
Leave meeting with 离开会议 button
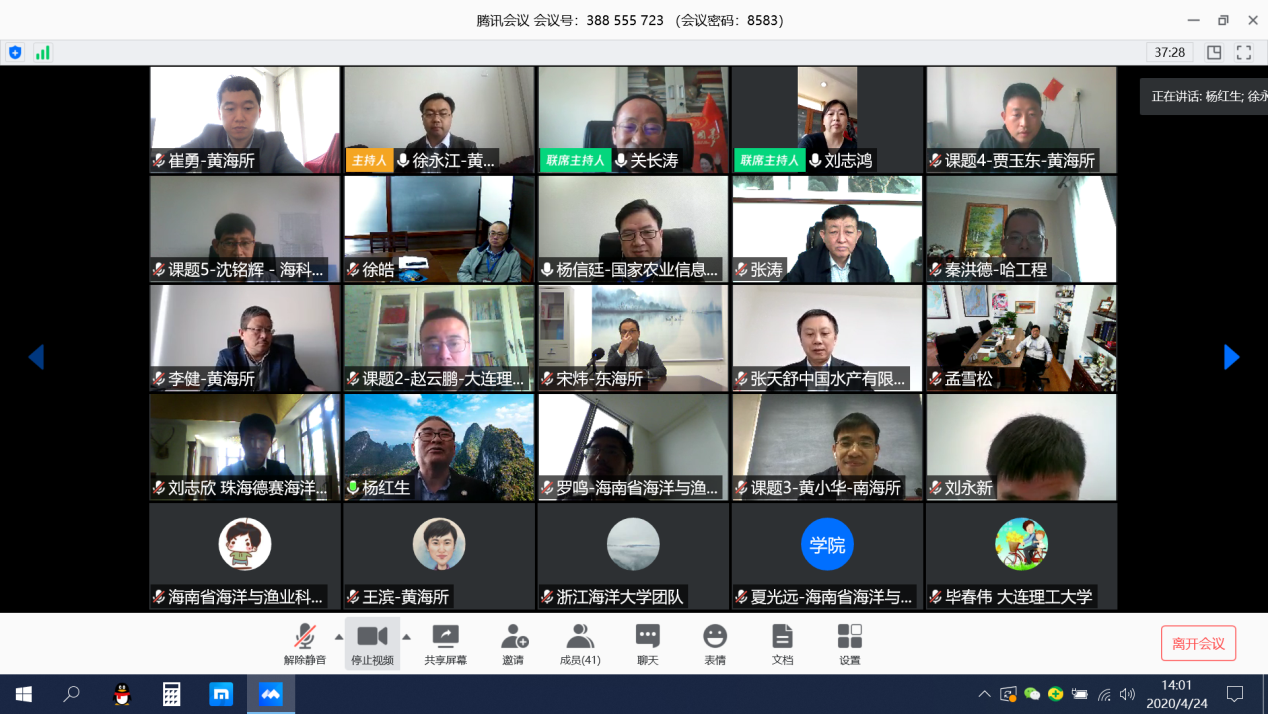(1198, 643)
